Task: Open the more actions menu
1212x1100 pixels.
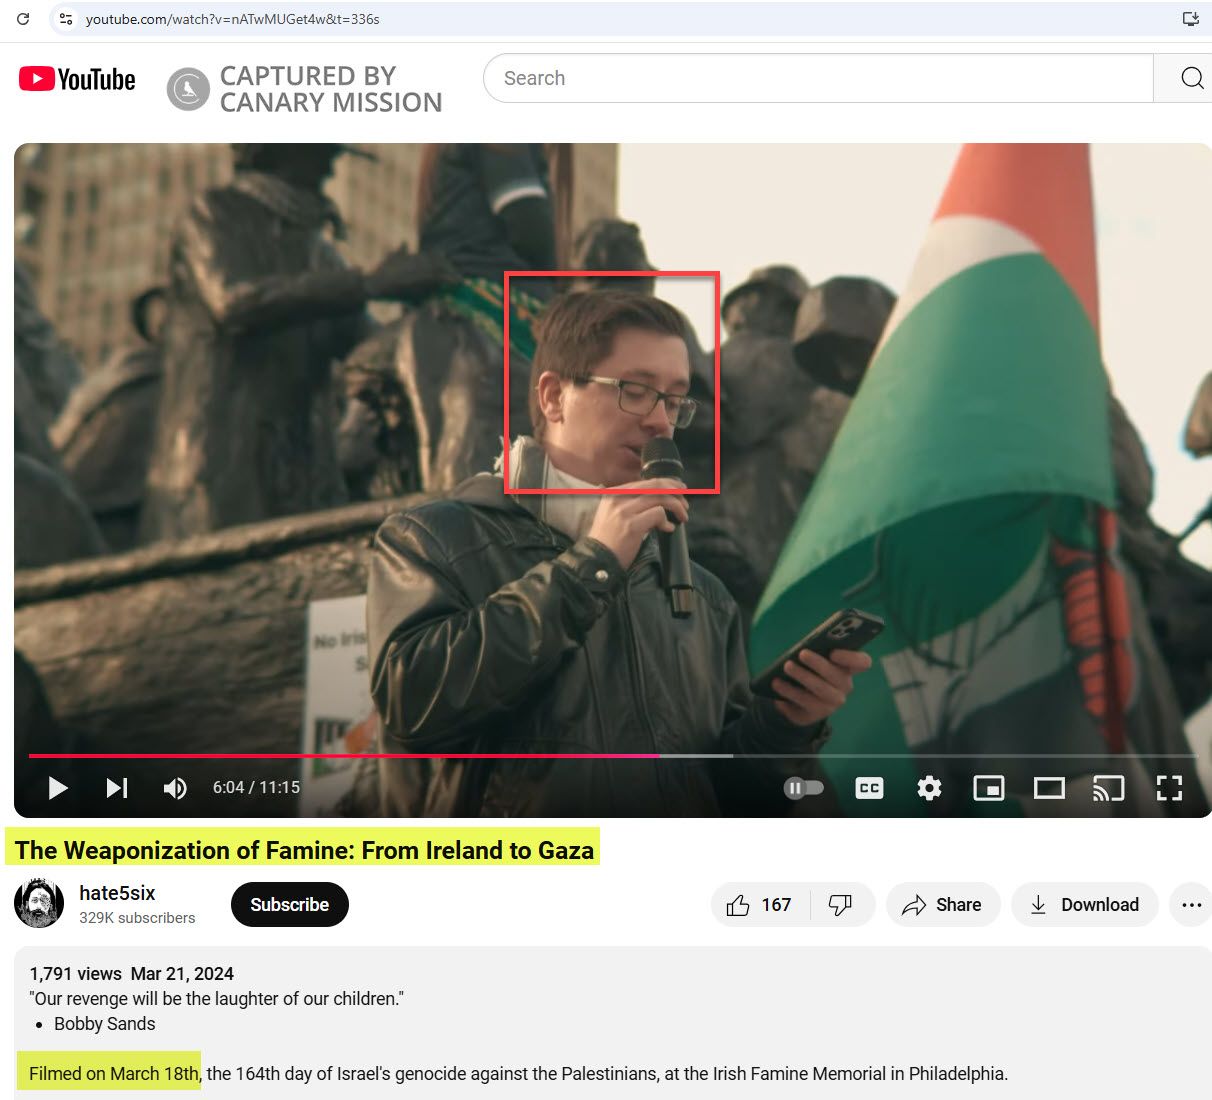Action: tap(1190, 904)
